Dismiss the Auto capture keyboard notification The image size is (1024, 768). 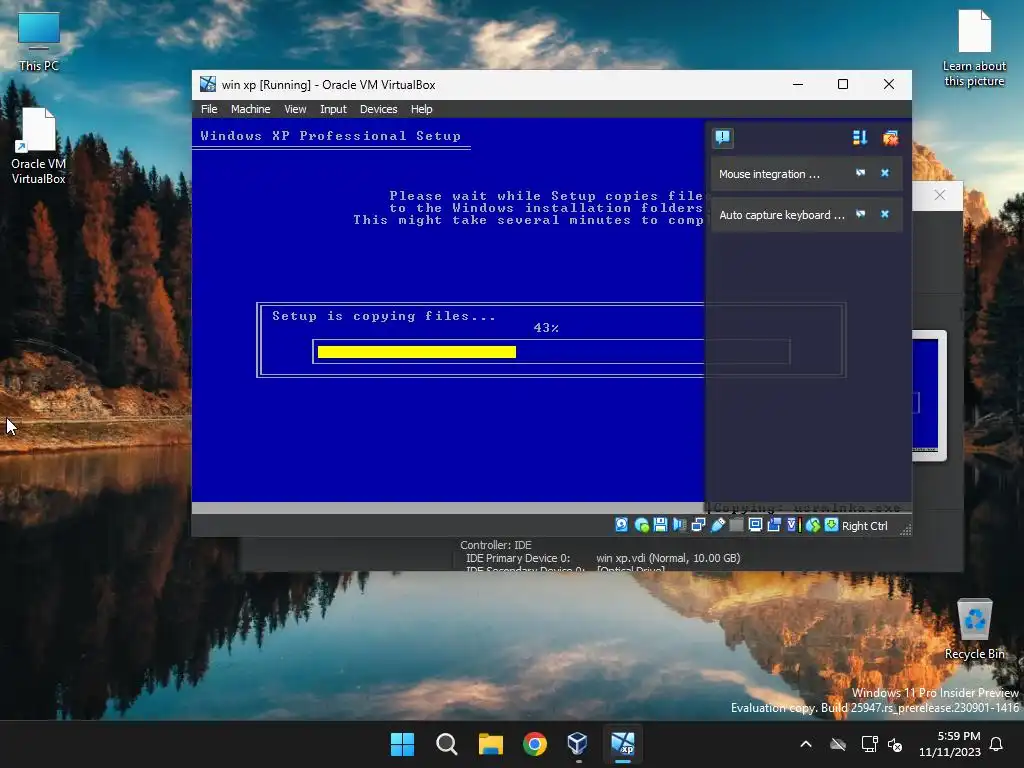[x=885, y=214]
